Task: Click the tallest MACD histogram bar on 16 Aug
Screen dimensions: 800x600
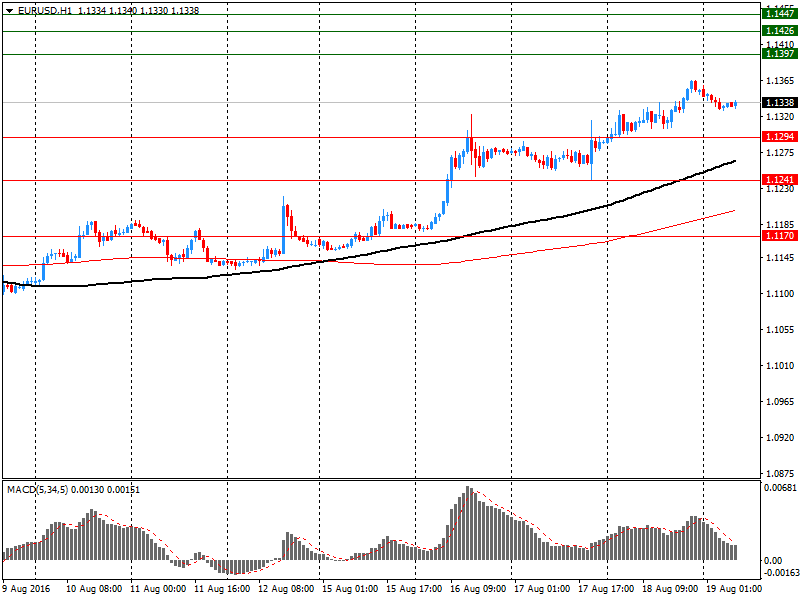Action: coord(469,523)
